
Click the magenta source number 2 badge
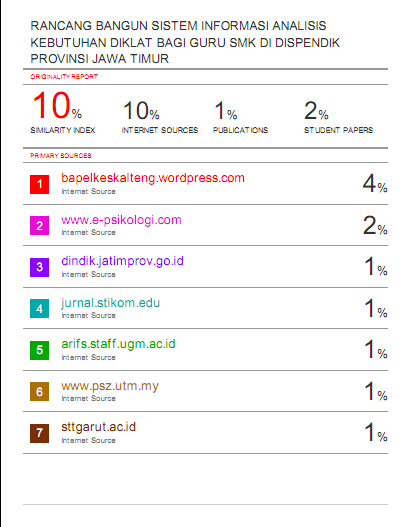point(39,226)
